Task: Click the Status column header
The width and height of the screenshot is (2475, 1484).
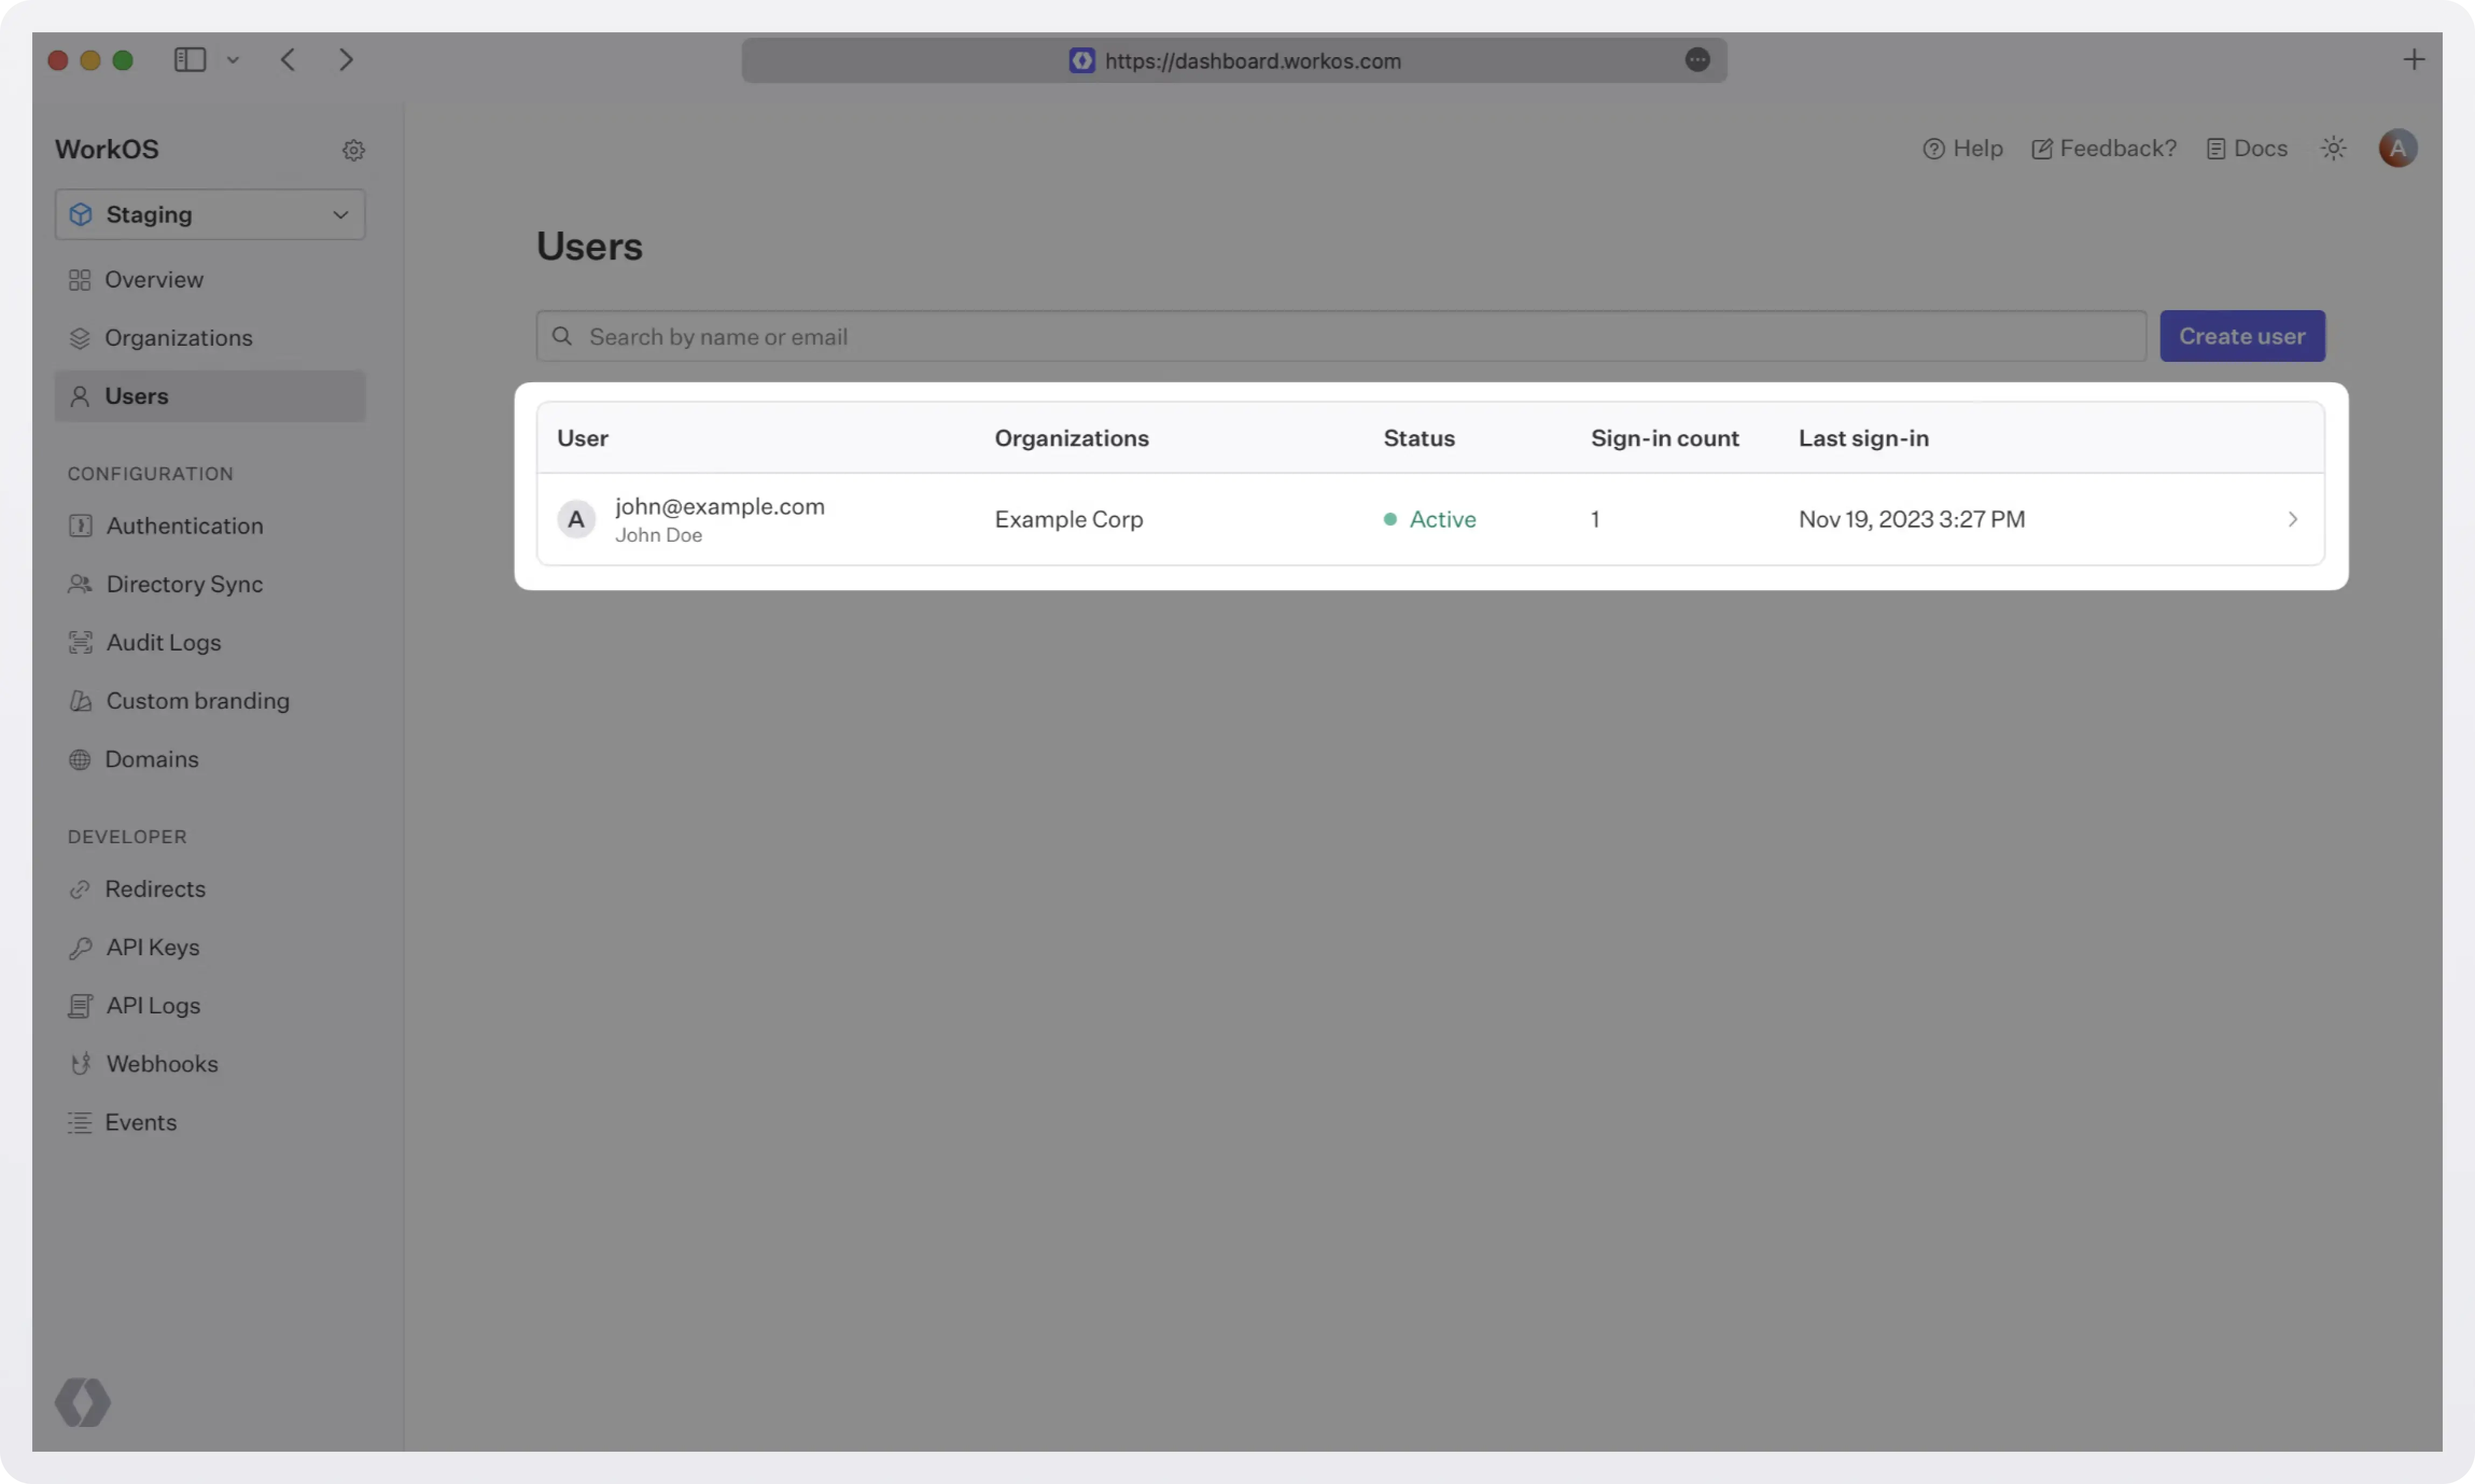Action: tap(1419, 438)
